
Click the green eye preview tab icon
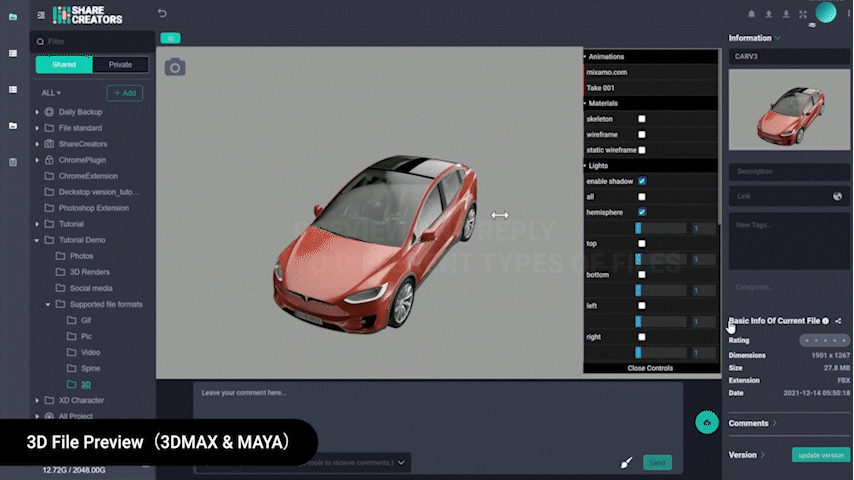170,38
